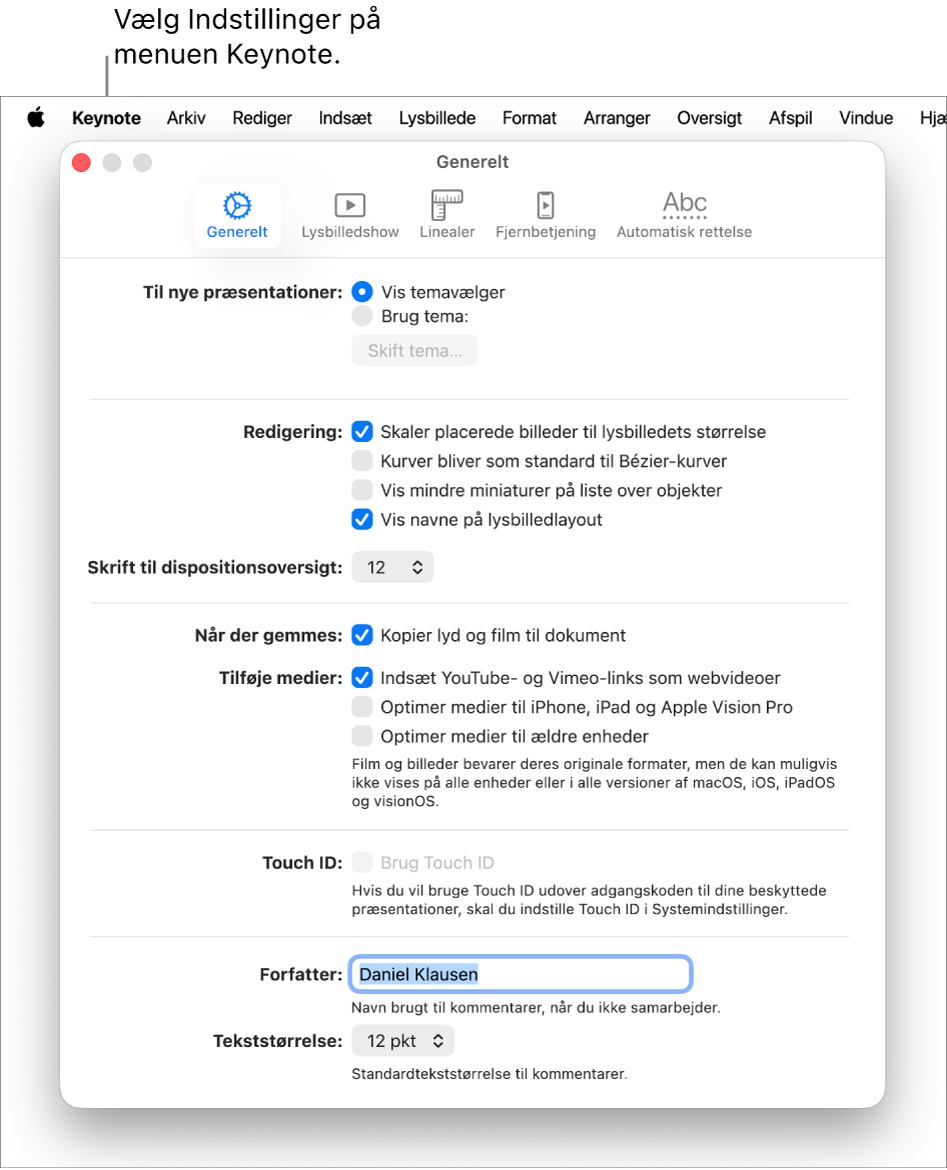Toggle Kopier lyd og film til dokument
This screenshot has height=1170, width=947.
coord(362,635)
